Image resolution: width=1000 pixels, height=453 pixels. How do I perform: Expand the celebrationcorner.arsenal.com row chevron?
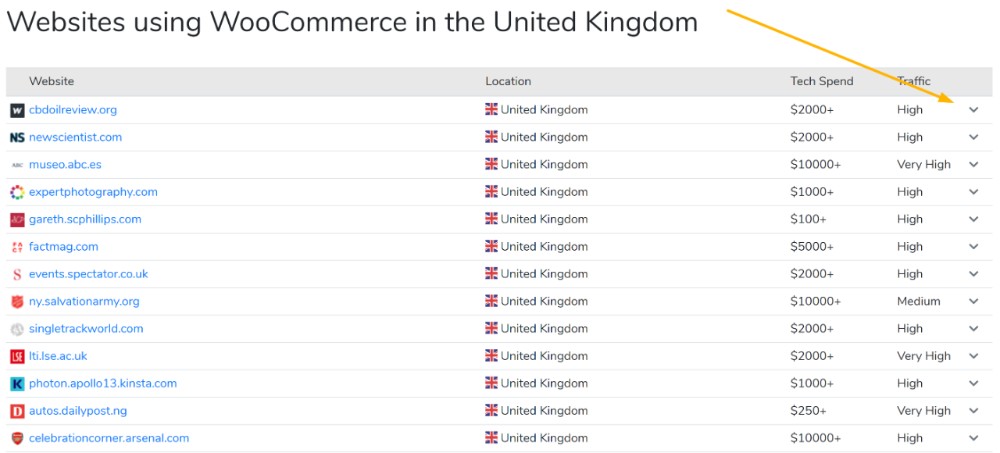tap(973, 438)
